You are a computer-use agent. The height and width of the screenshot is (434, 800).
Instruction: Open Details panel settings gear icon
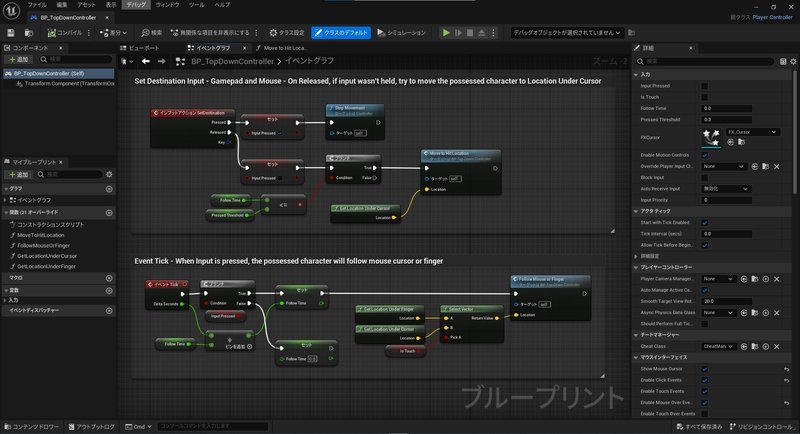point(793,61)
